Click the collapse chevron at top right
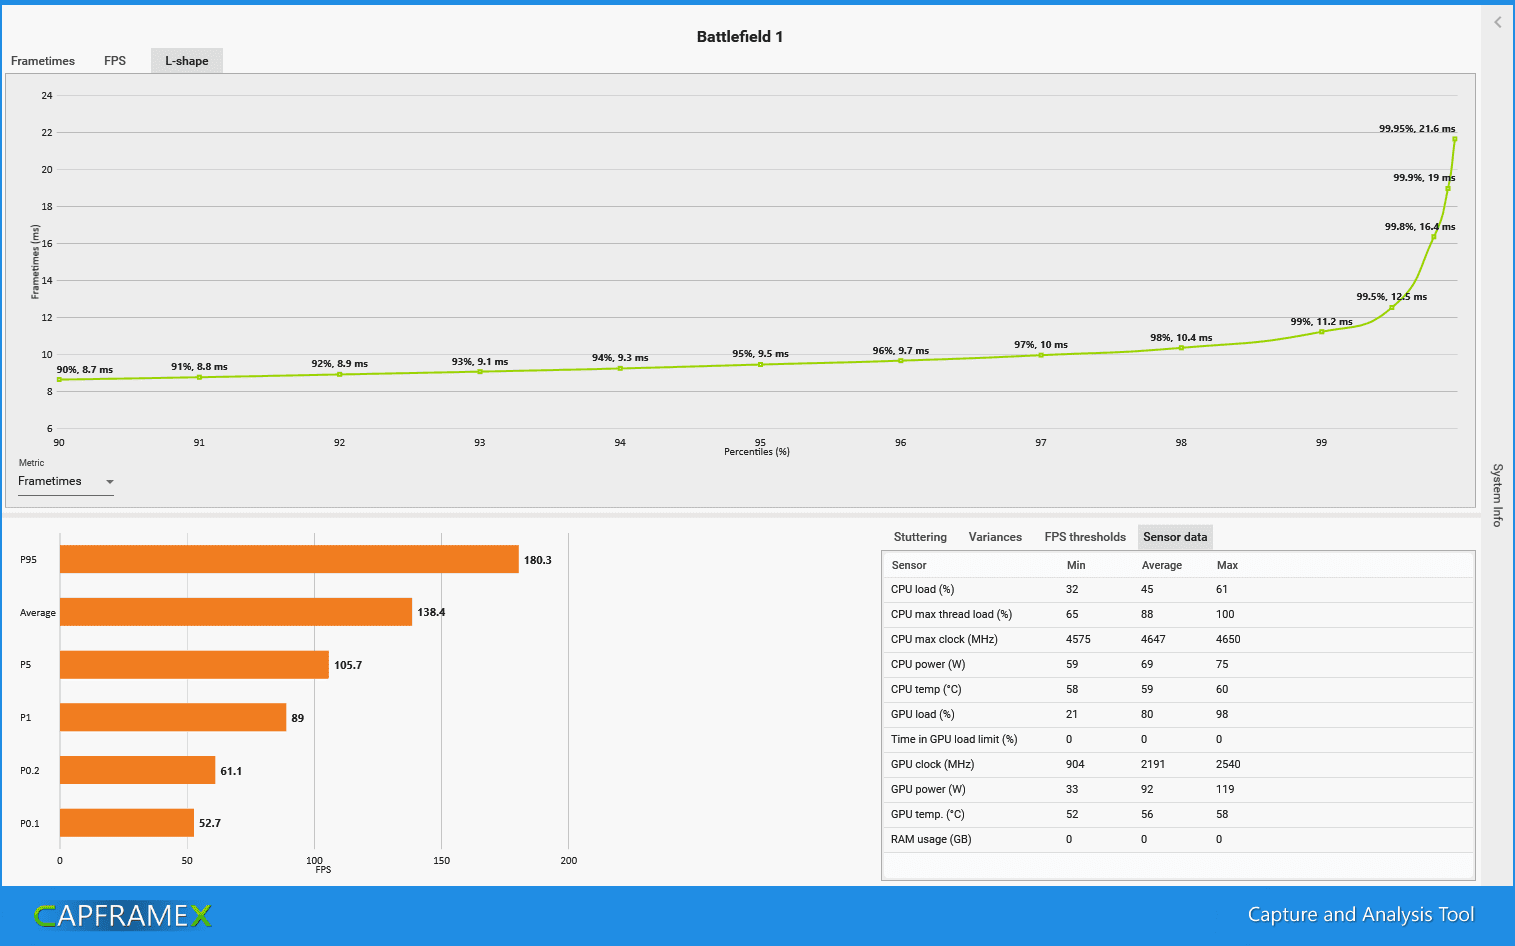The image size is (1515, 946). (x=1497, y=22)
